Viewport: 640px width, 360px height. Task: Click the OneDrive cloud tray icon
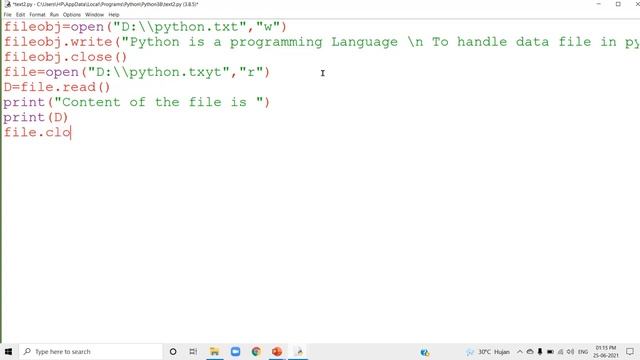coord(530,352)
